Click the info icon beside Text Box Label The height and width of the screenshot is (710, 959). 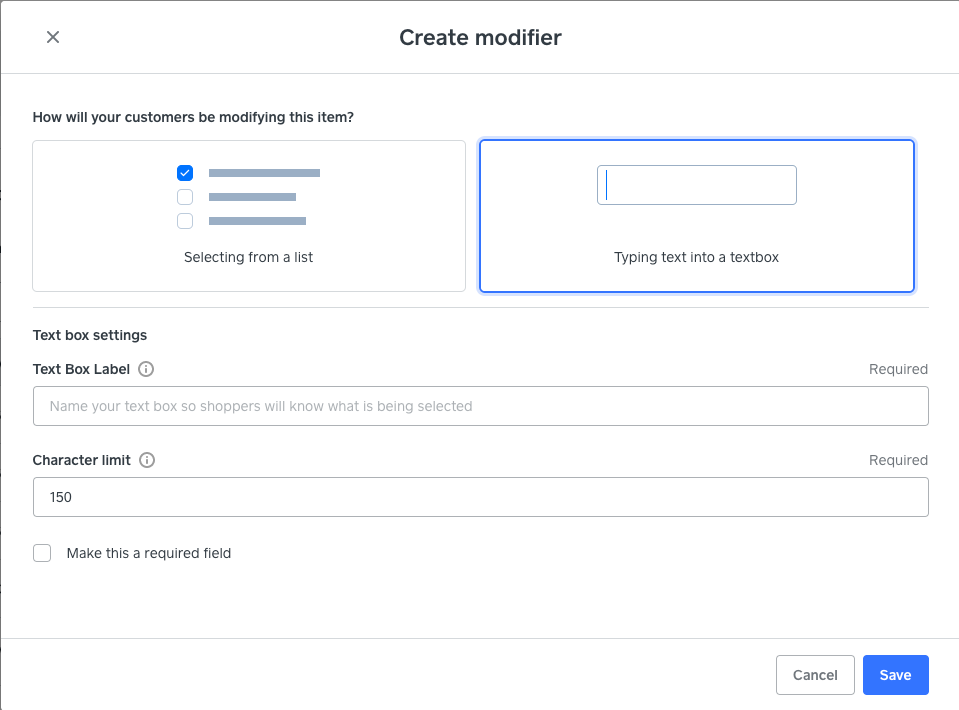[x=146, y=369]
